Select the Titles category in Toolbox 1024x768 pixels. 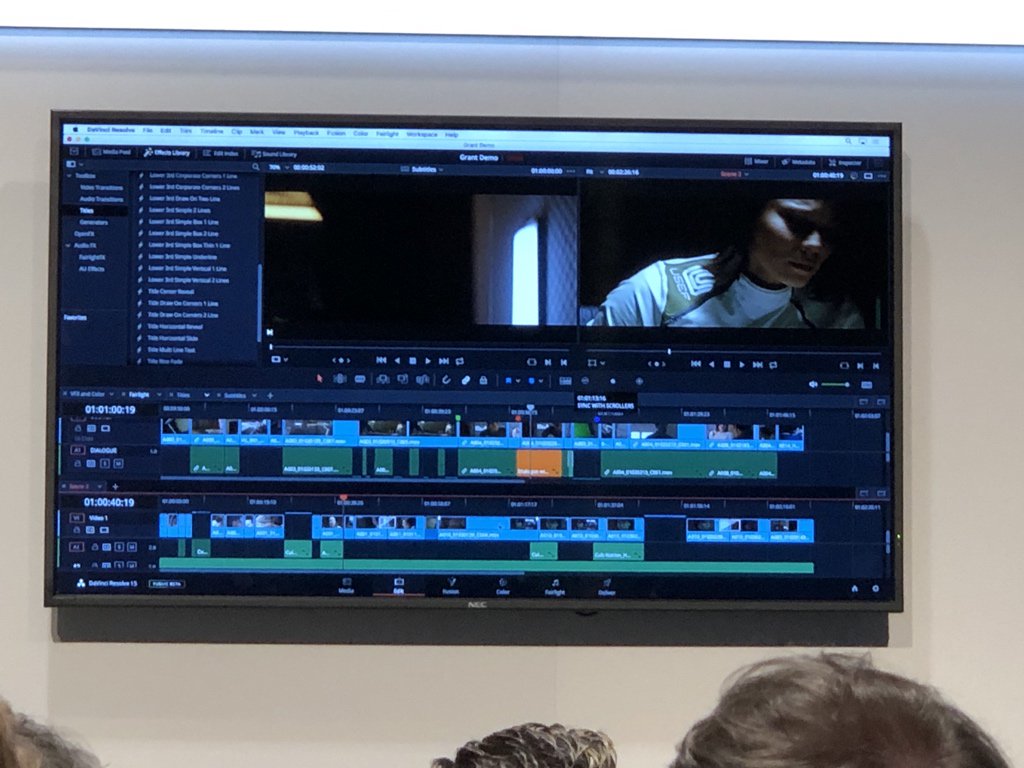click(87, 211)
